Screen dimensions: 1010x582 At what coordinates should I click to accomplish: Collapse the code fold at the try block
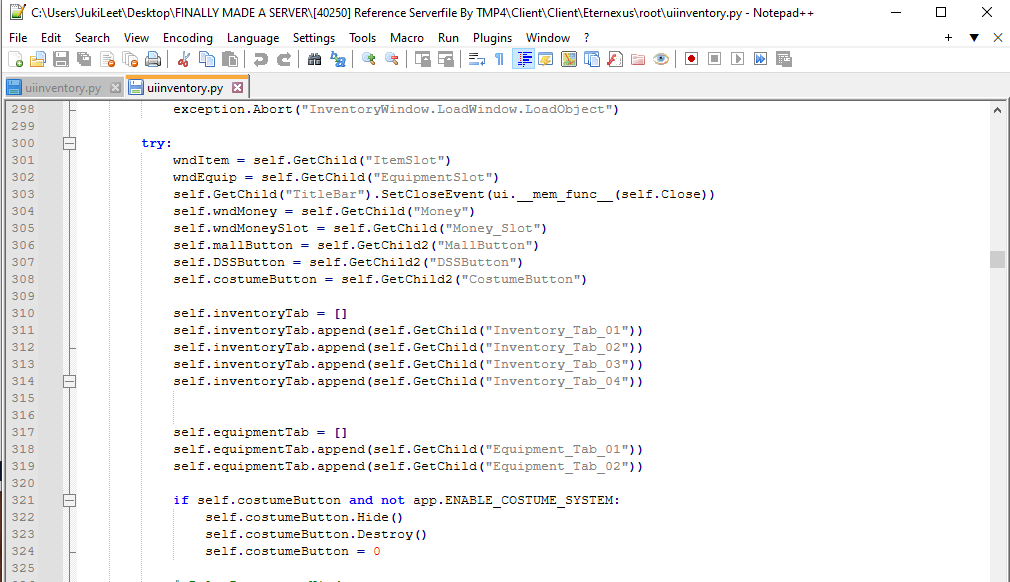click(68, 142)
